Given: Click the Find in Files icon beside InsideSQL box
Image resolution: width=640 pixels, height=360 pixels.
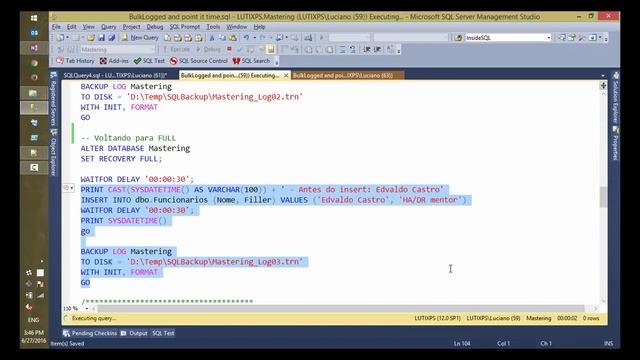Looking at the screenshot, I should click(458, 38).
